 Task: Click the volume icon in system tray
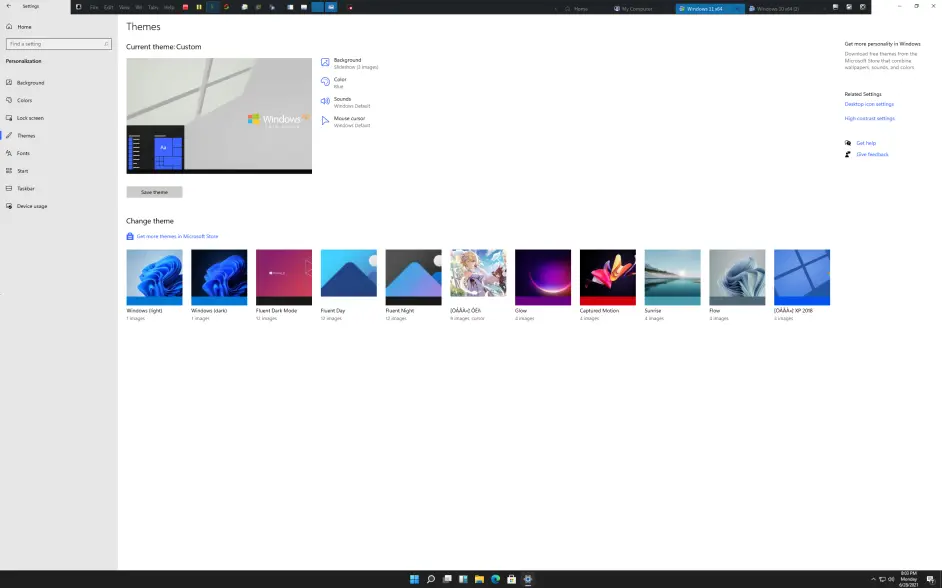(891, 580)
